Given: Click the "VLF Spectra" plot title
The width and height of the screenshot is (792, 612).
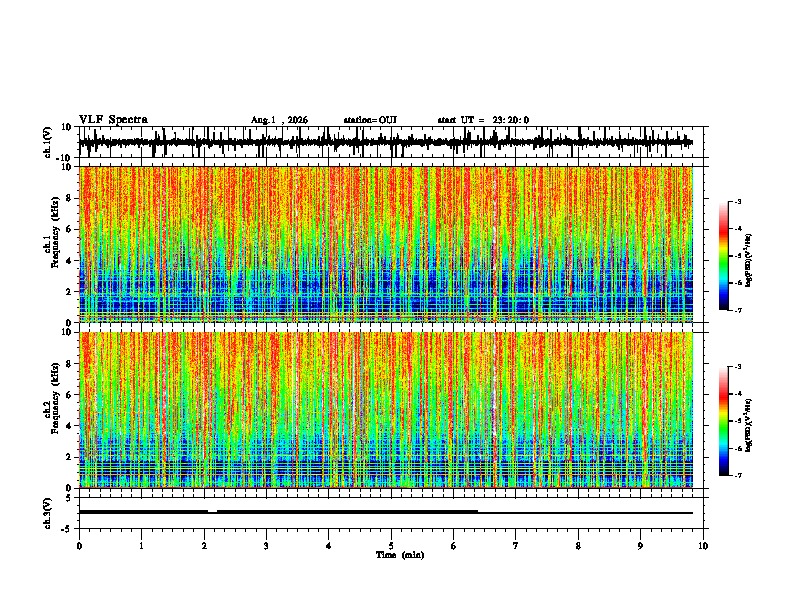Looking at the screenshot, I should (113, 120).
